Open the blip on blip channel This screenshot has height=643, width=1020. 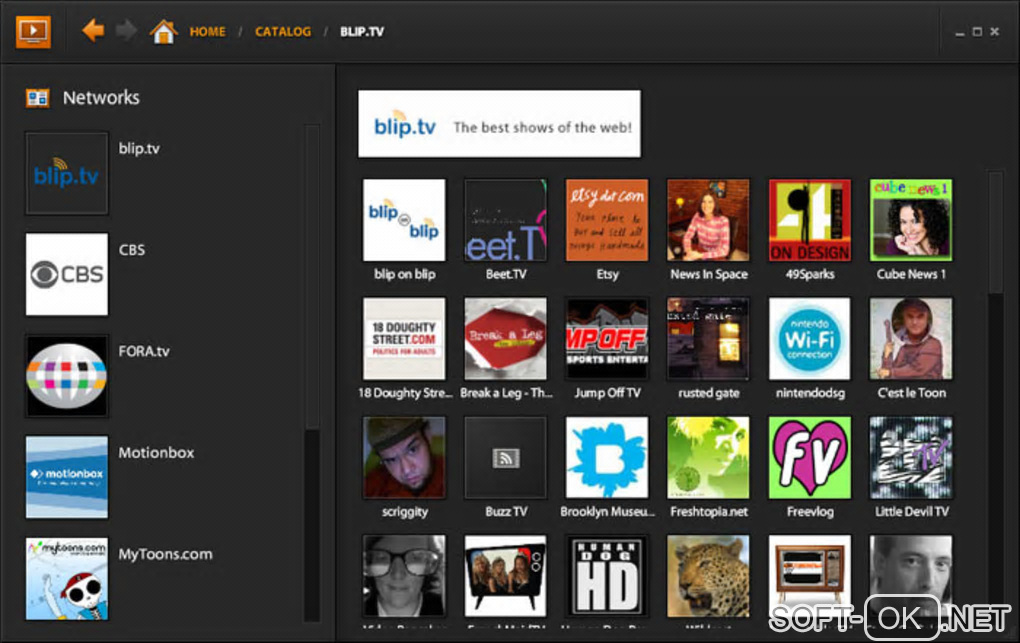[404, 220]
